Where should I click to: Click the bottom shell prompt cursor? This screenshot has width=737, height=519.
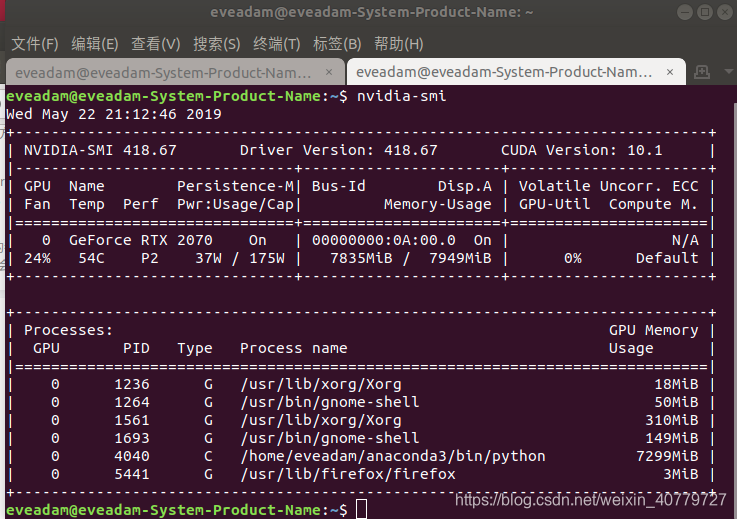coord(361,510)
